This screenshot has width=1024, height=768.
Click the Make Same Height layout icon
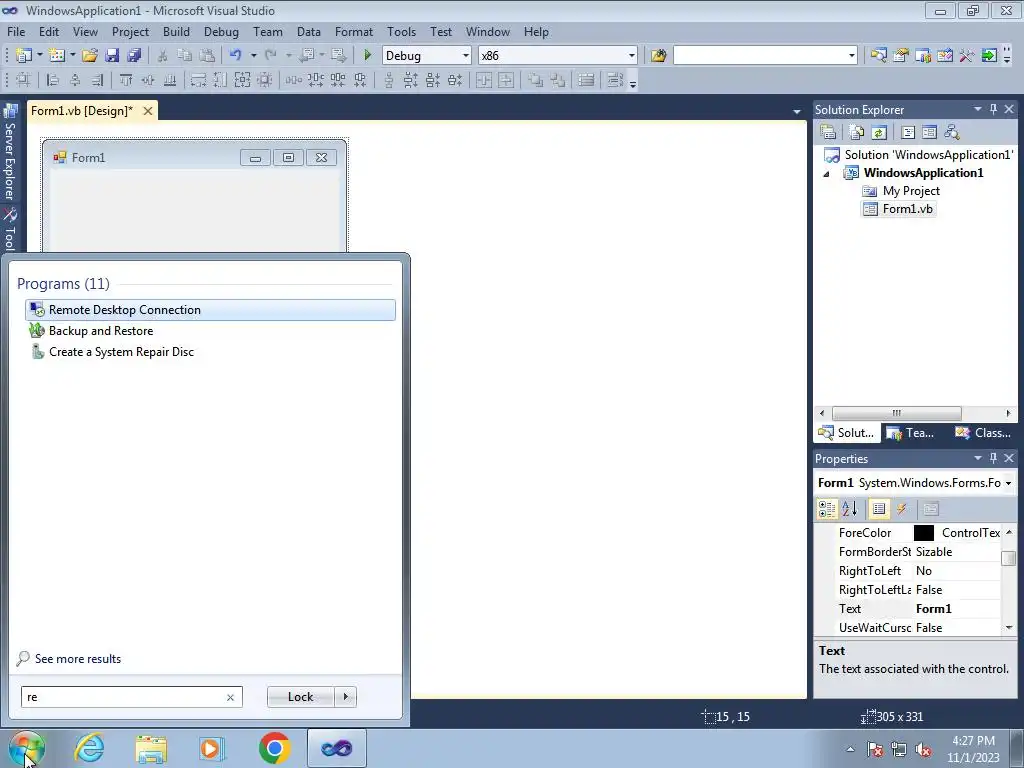pyautogui.click(x=220, y=80)
